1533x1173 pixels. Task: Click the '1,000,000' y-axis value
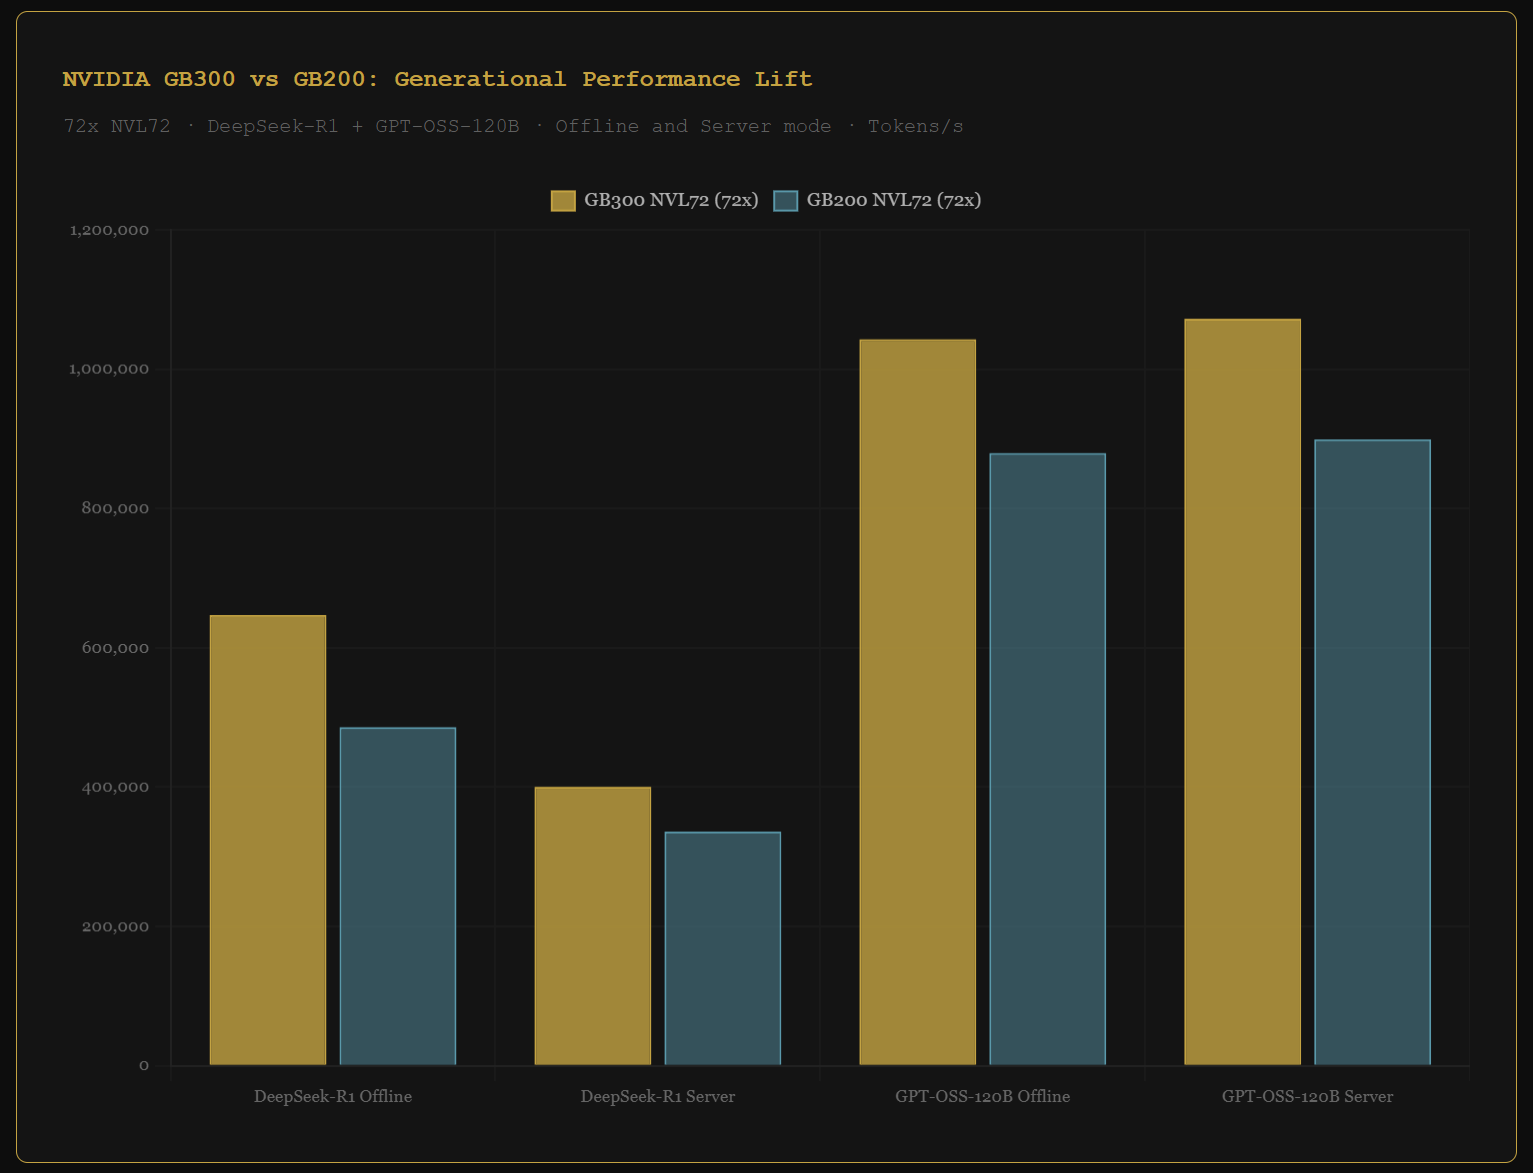(x=109, y=370)
